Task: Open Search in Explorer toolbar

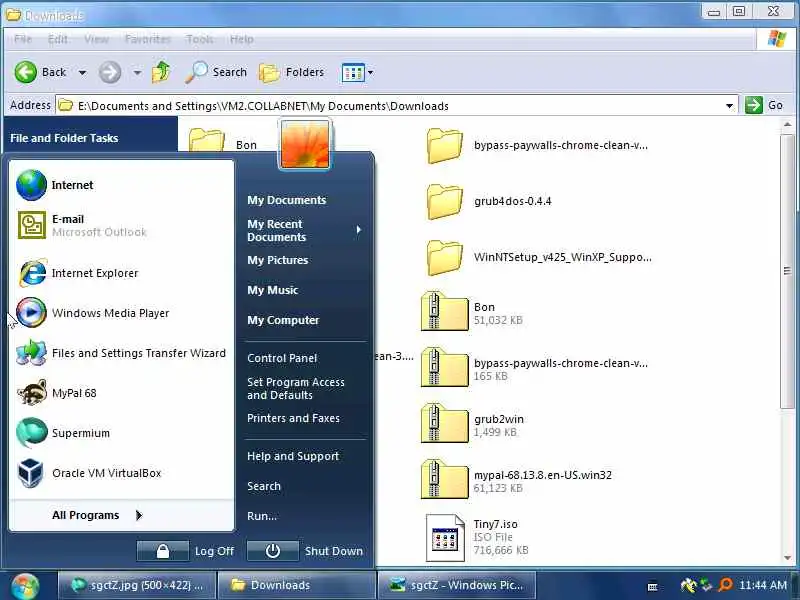Action: [216, 72]
